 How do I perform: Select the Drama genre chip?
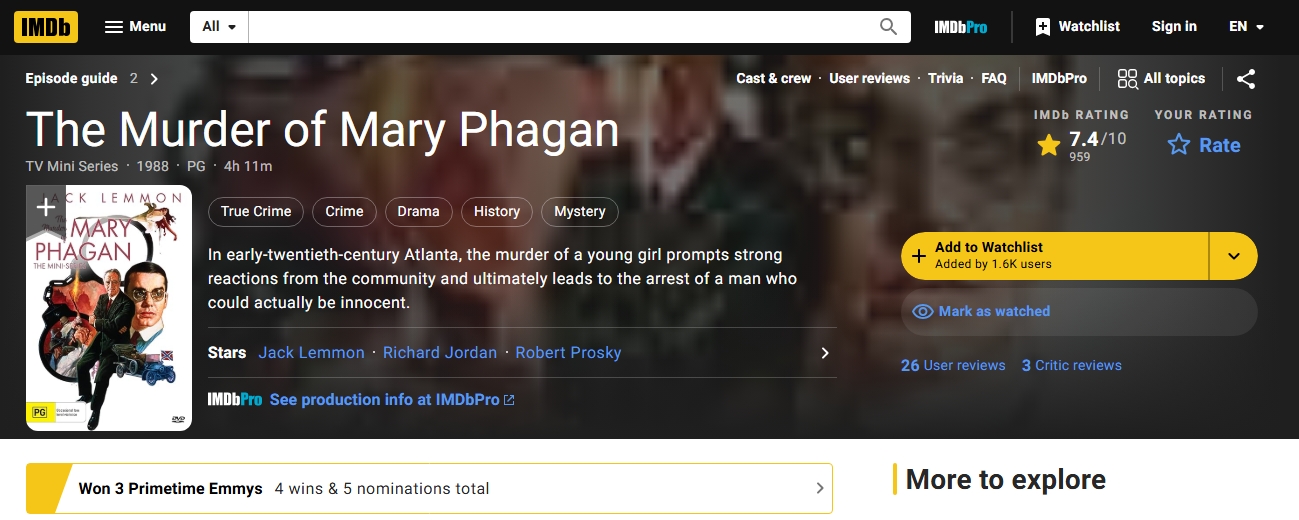pos(418,211)
